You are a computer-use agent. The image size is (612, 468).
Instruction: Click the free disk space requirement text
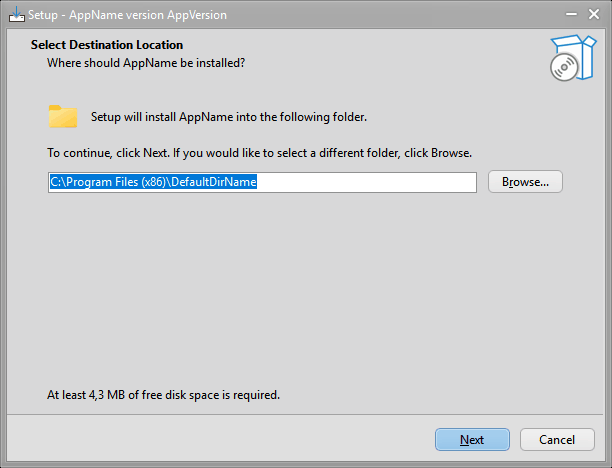(x=163, y=395)
